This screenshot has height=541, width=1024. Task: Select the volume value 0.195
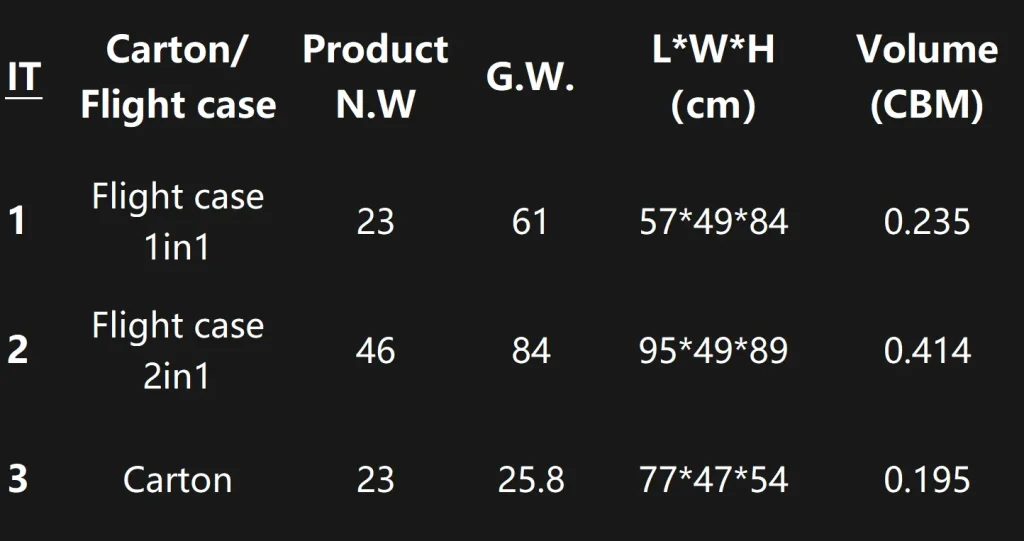pyautogui.click(x=927, y=480)
